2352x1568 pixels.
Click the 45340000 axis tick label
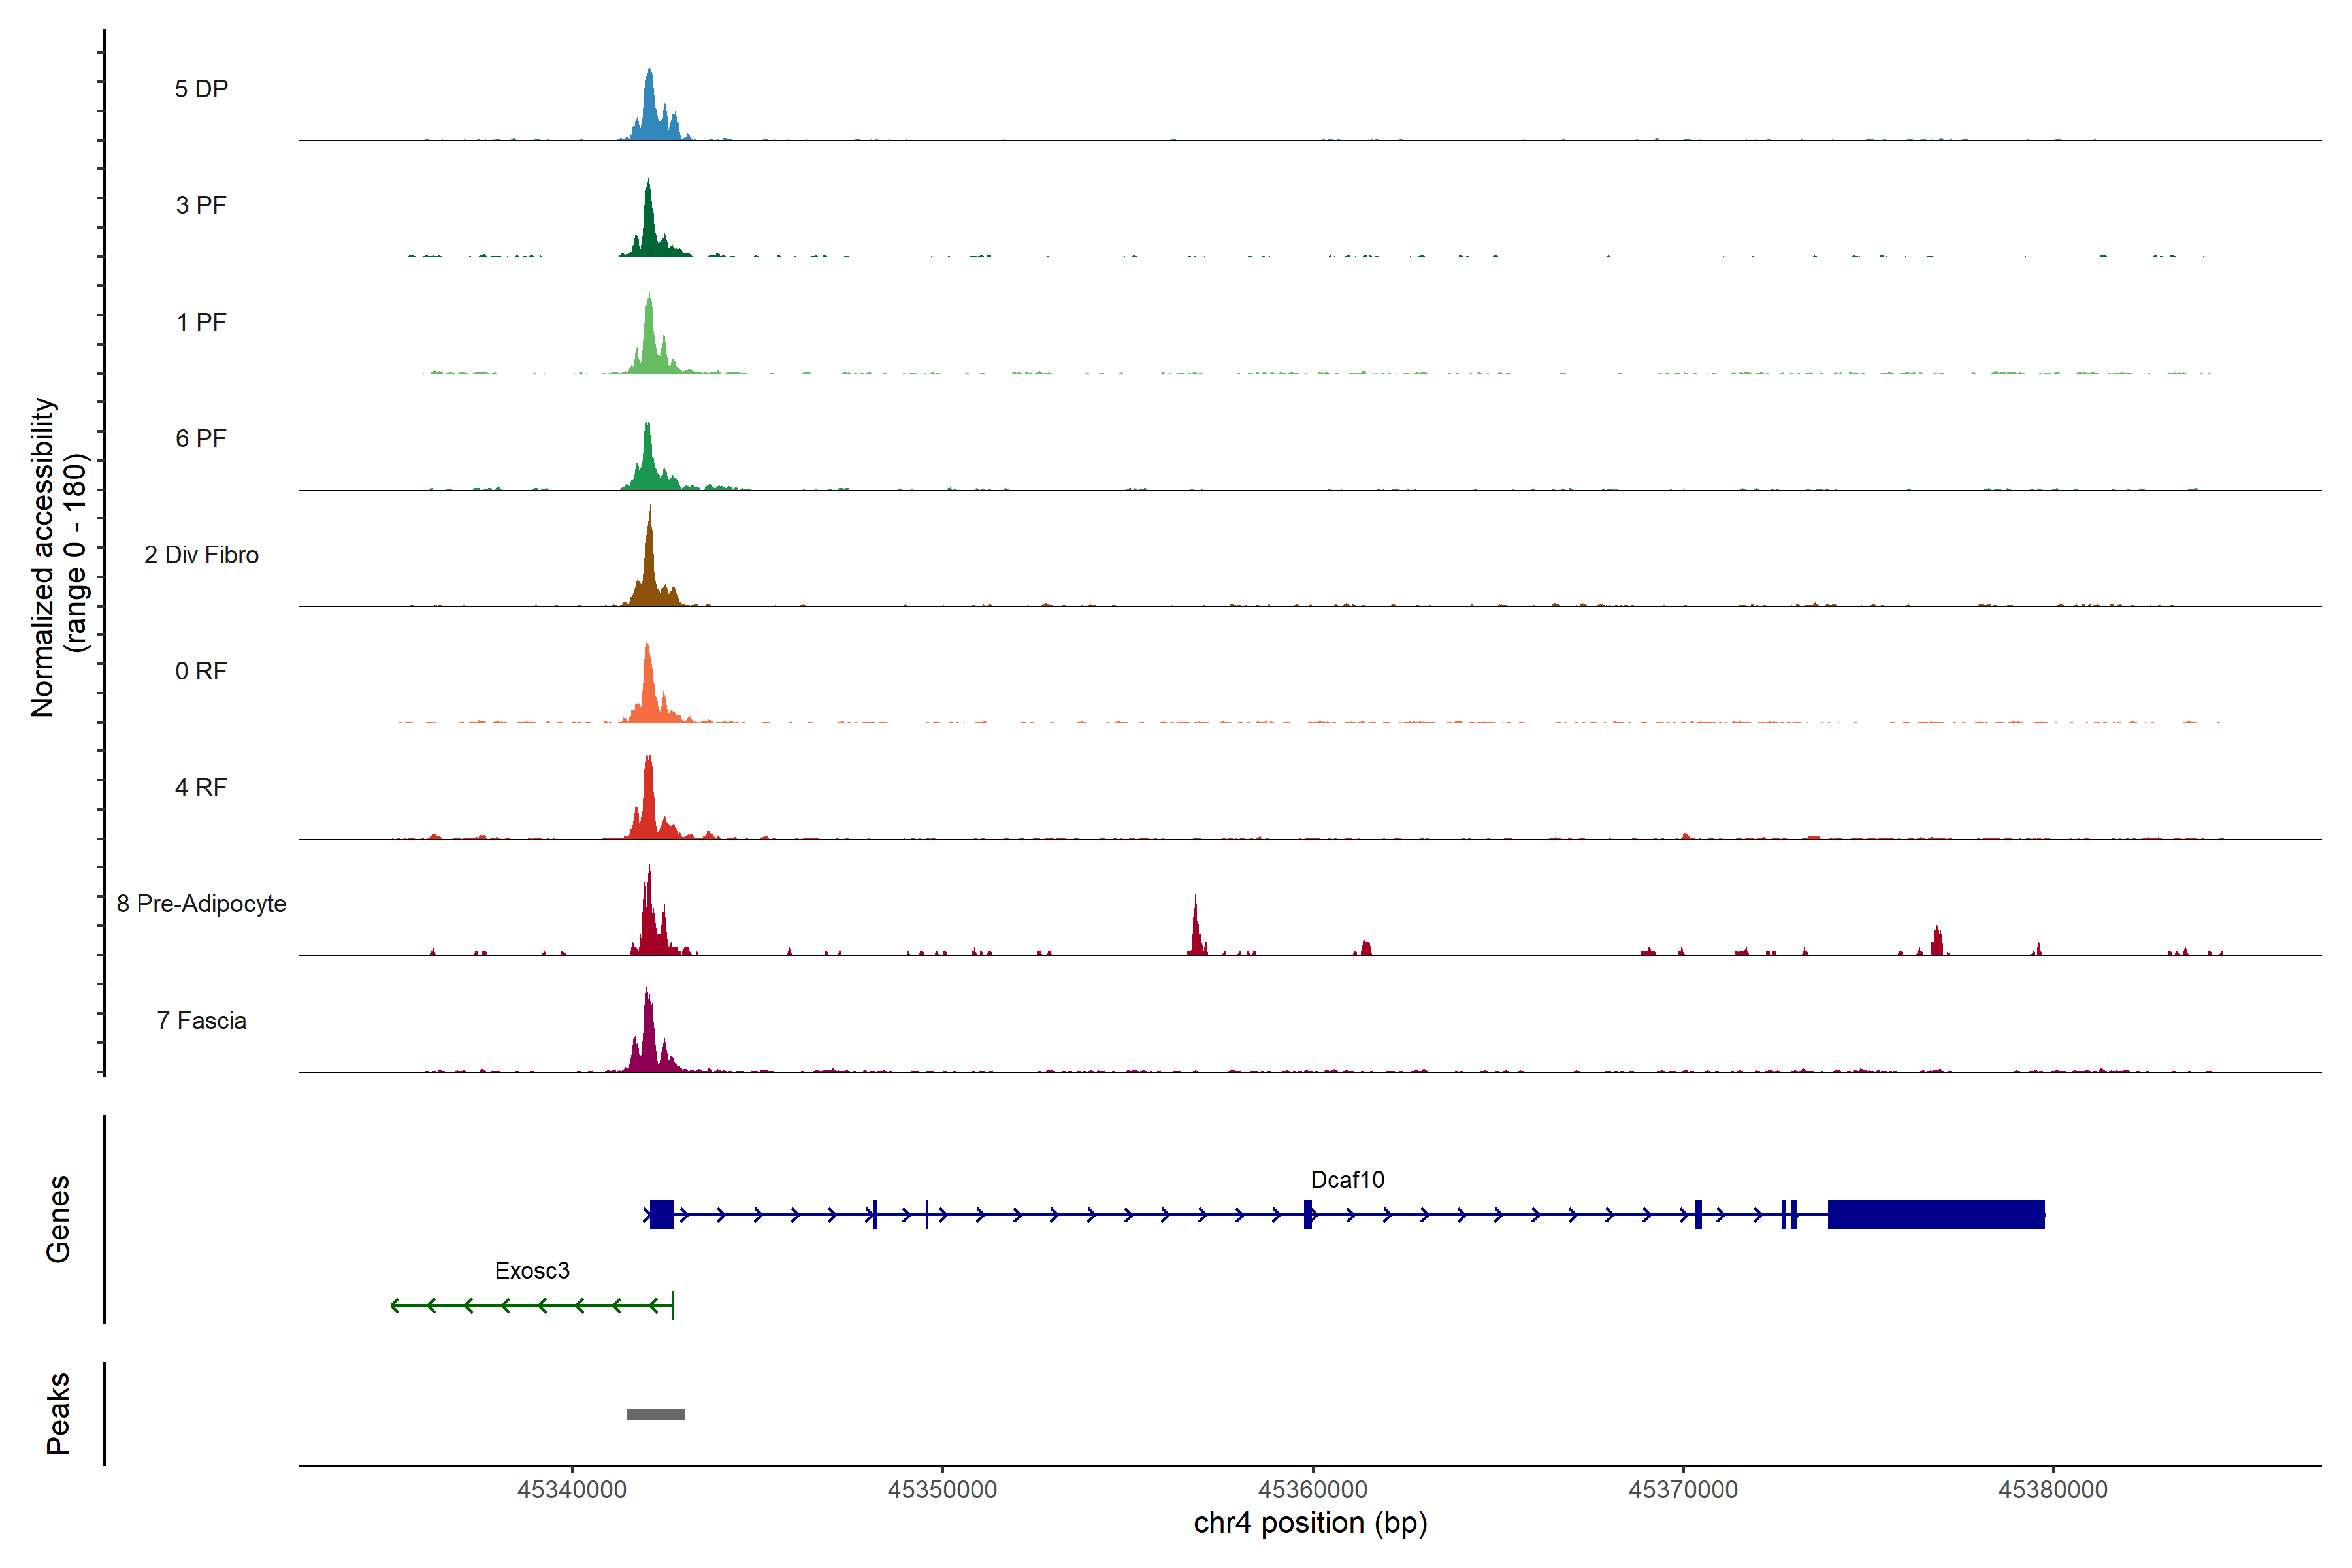[572, 1489]
